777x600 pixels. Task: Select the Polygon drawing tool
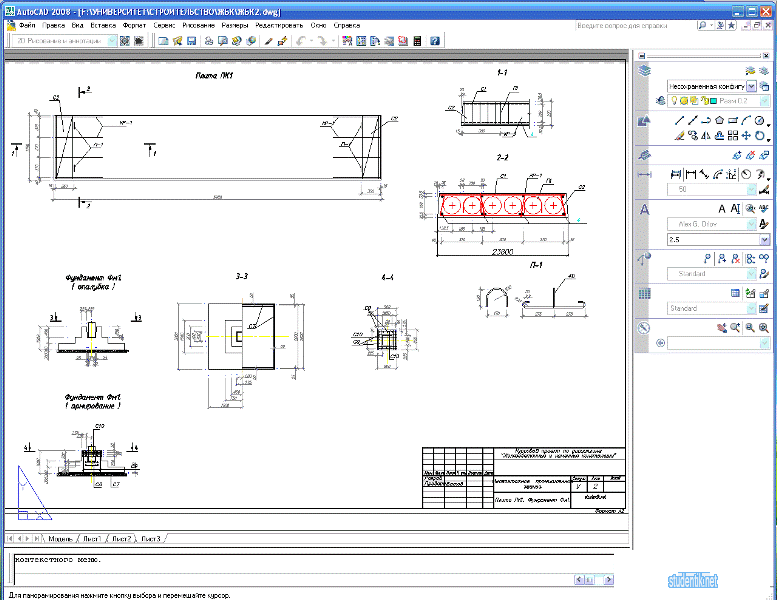[719, 120]
